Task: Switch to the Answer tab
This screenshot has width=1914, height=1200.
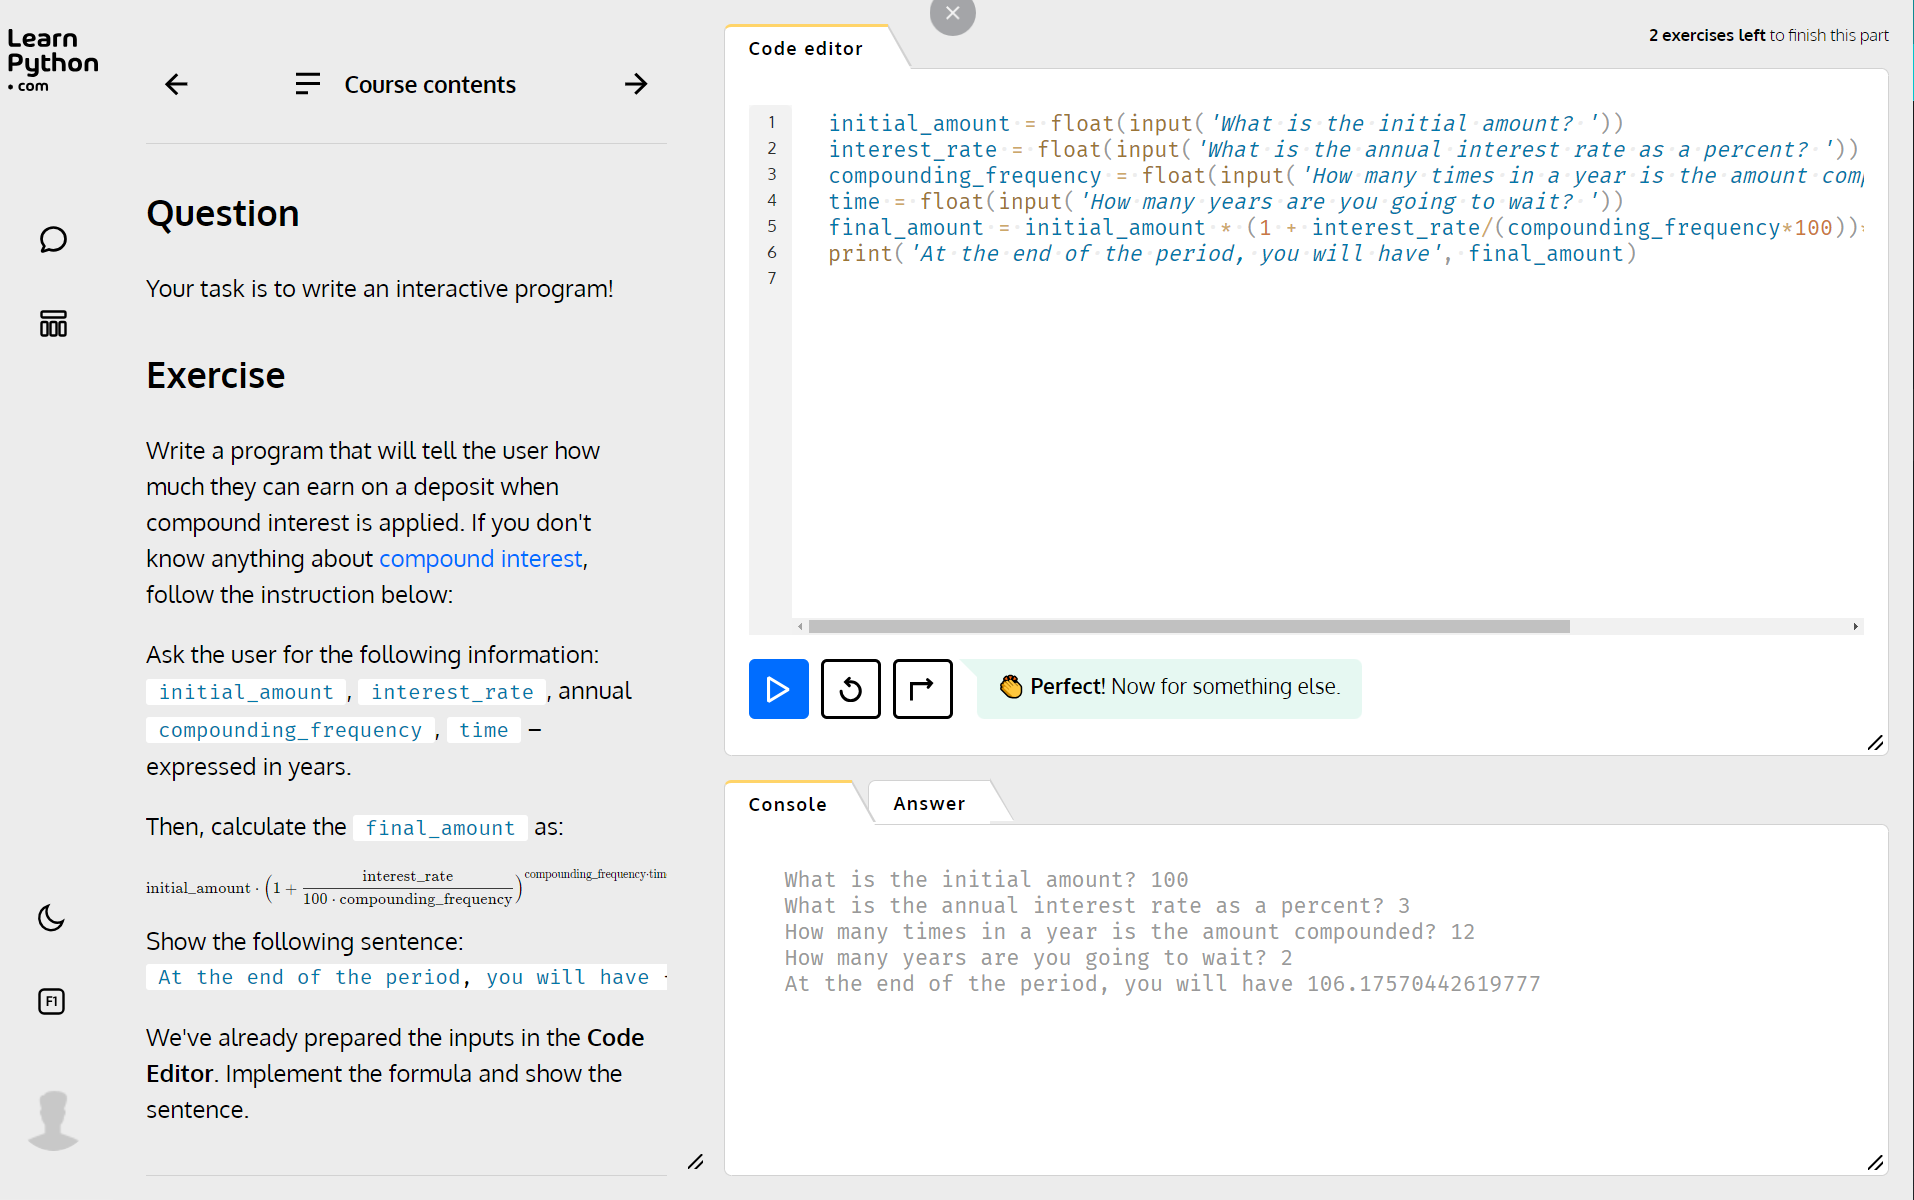Action: click(x=929, y=803)
